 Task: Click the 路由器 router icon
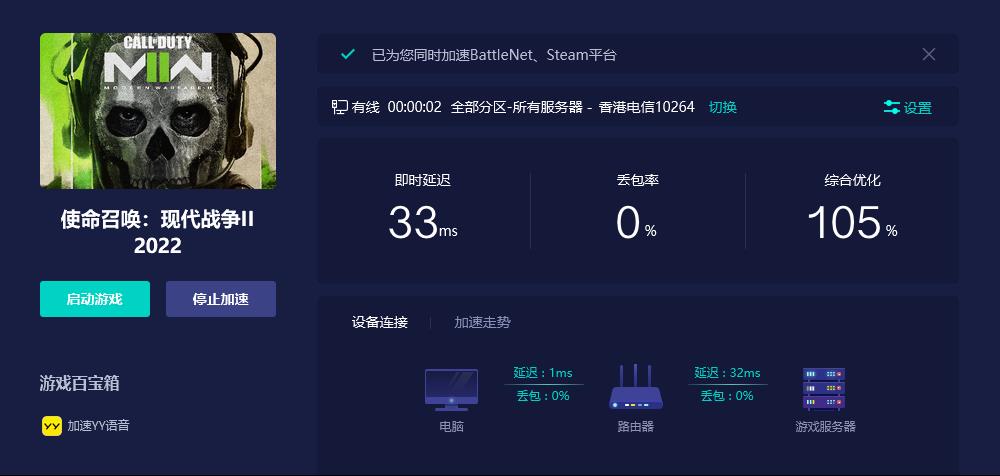point(635,387)
